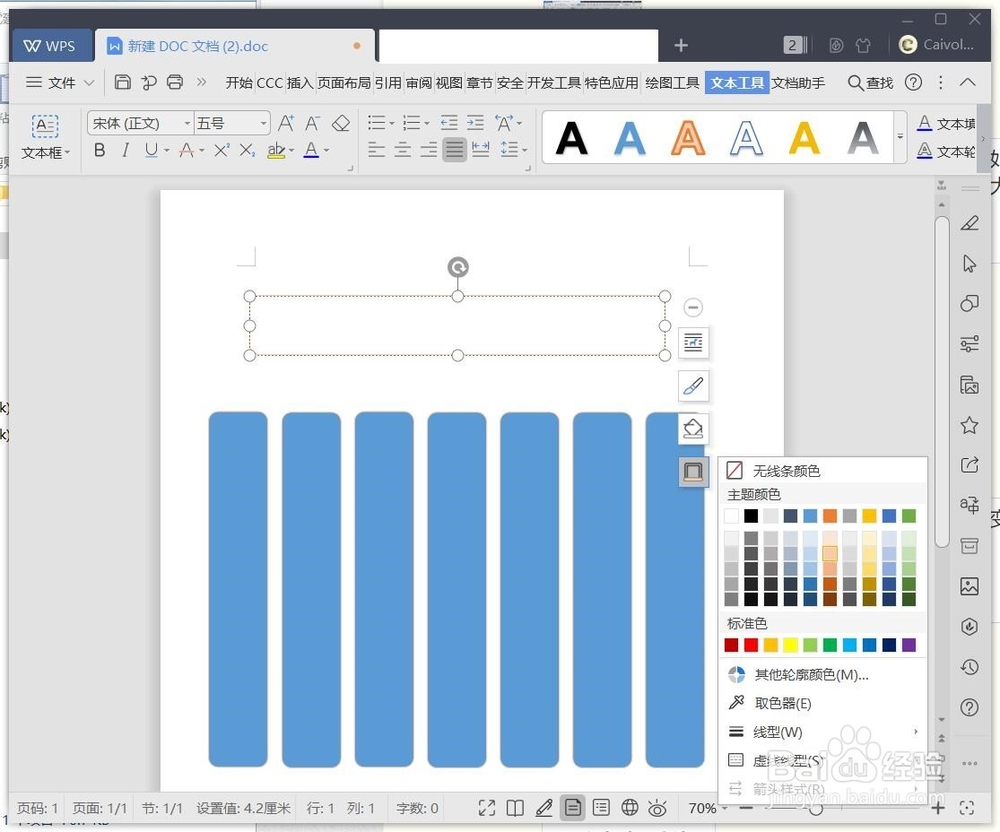Click the Underline icon
The image size is (1000, 832).
(151, 150)
